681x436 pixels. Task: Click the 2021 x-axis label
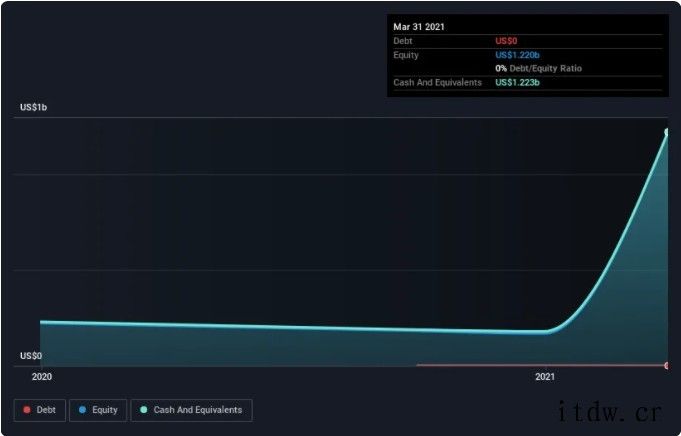(x=545, y=377)
